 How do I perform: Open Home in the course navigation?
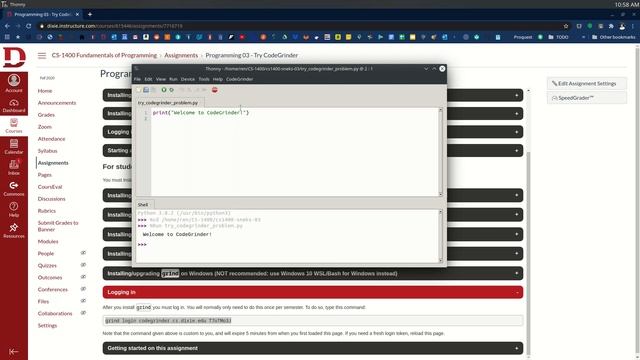tap(45, 91)
